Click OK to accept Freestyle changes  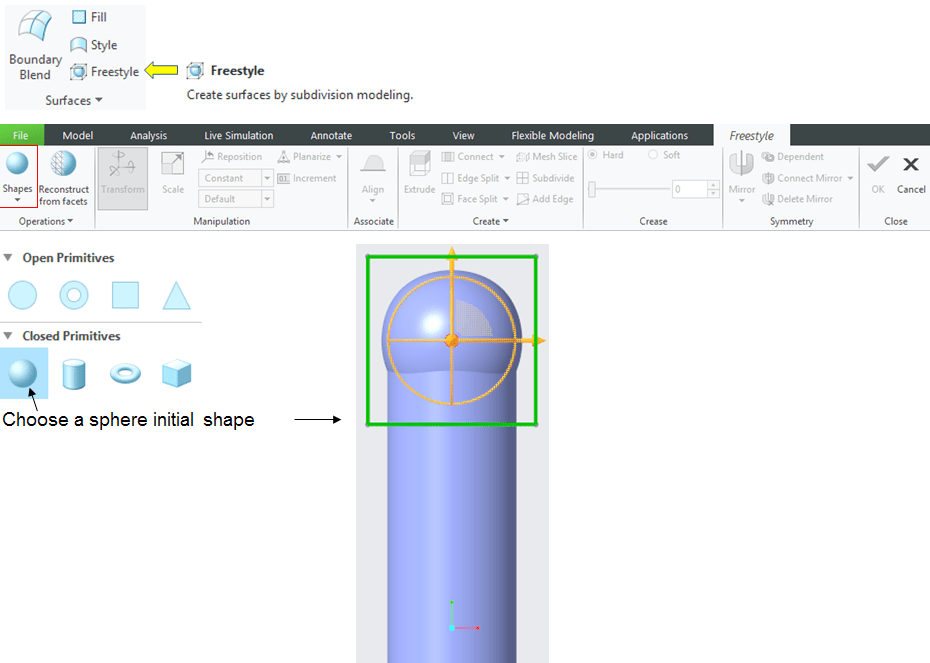click(x=878, y=173)
